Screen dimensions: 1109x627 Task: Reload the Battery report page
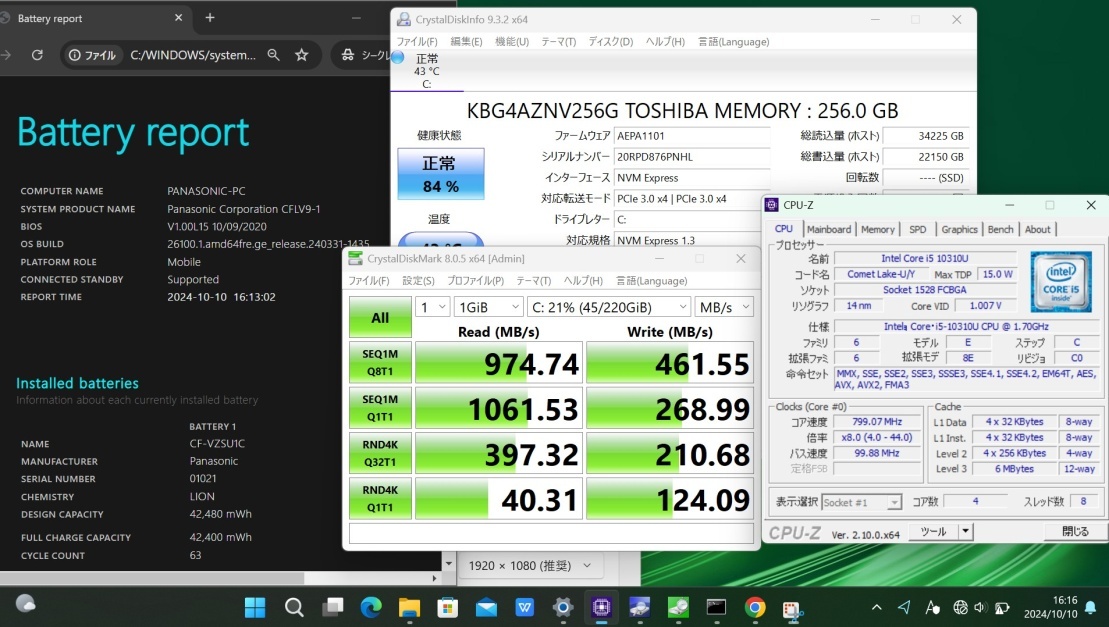[37, 54]
